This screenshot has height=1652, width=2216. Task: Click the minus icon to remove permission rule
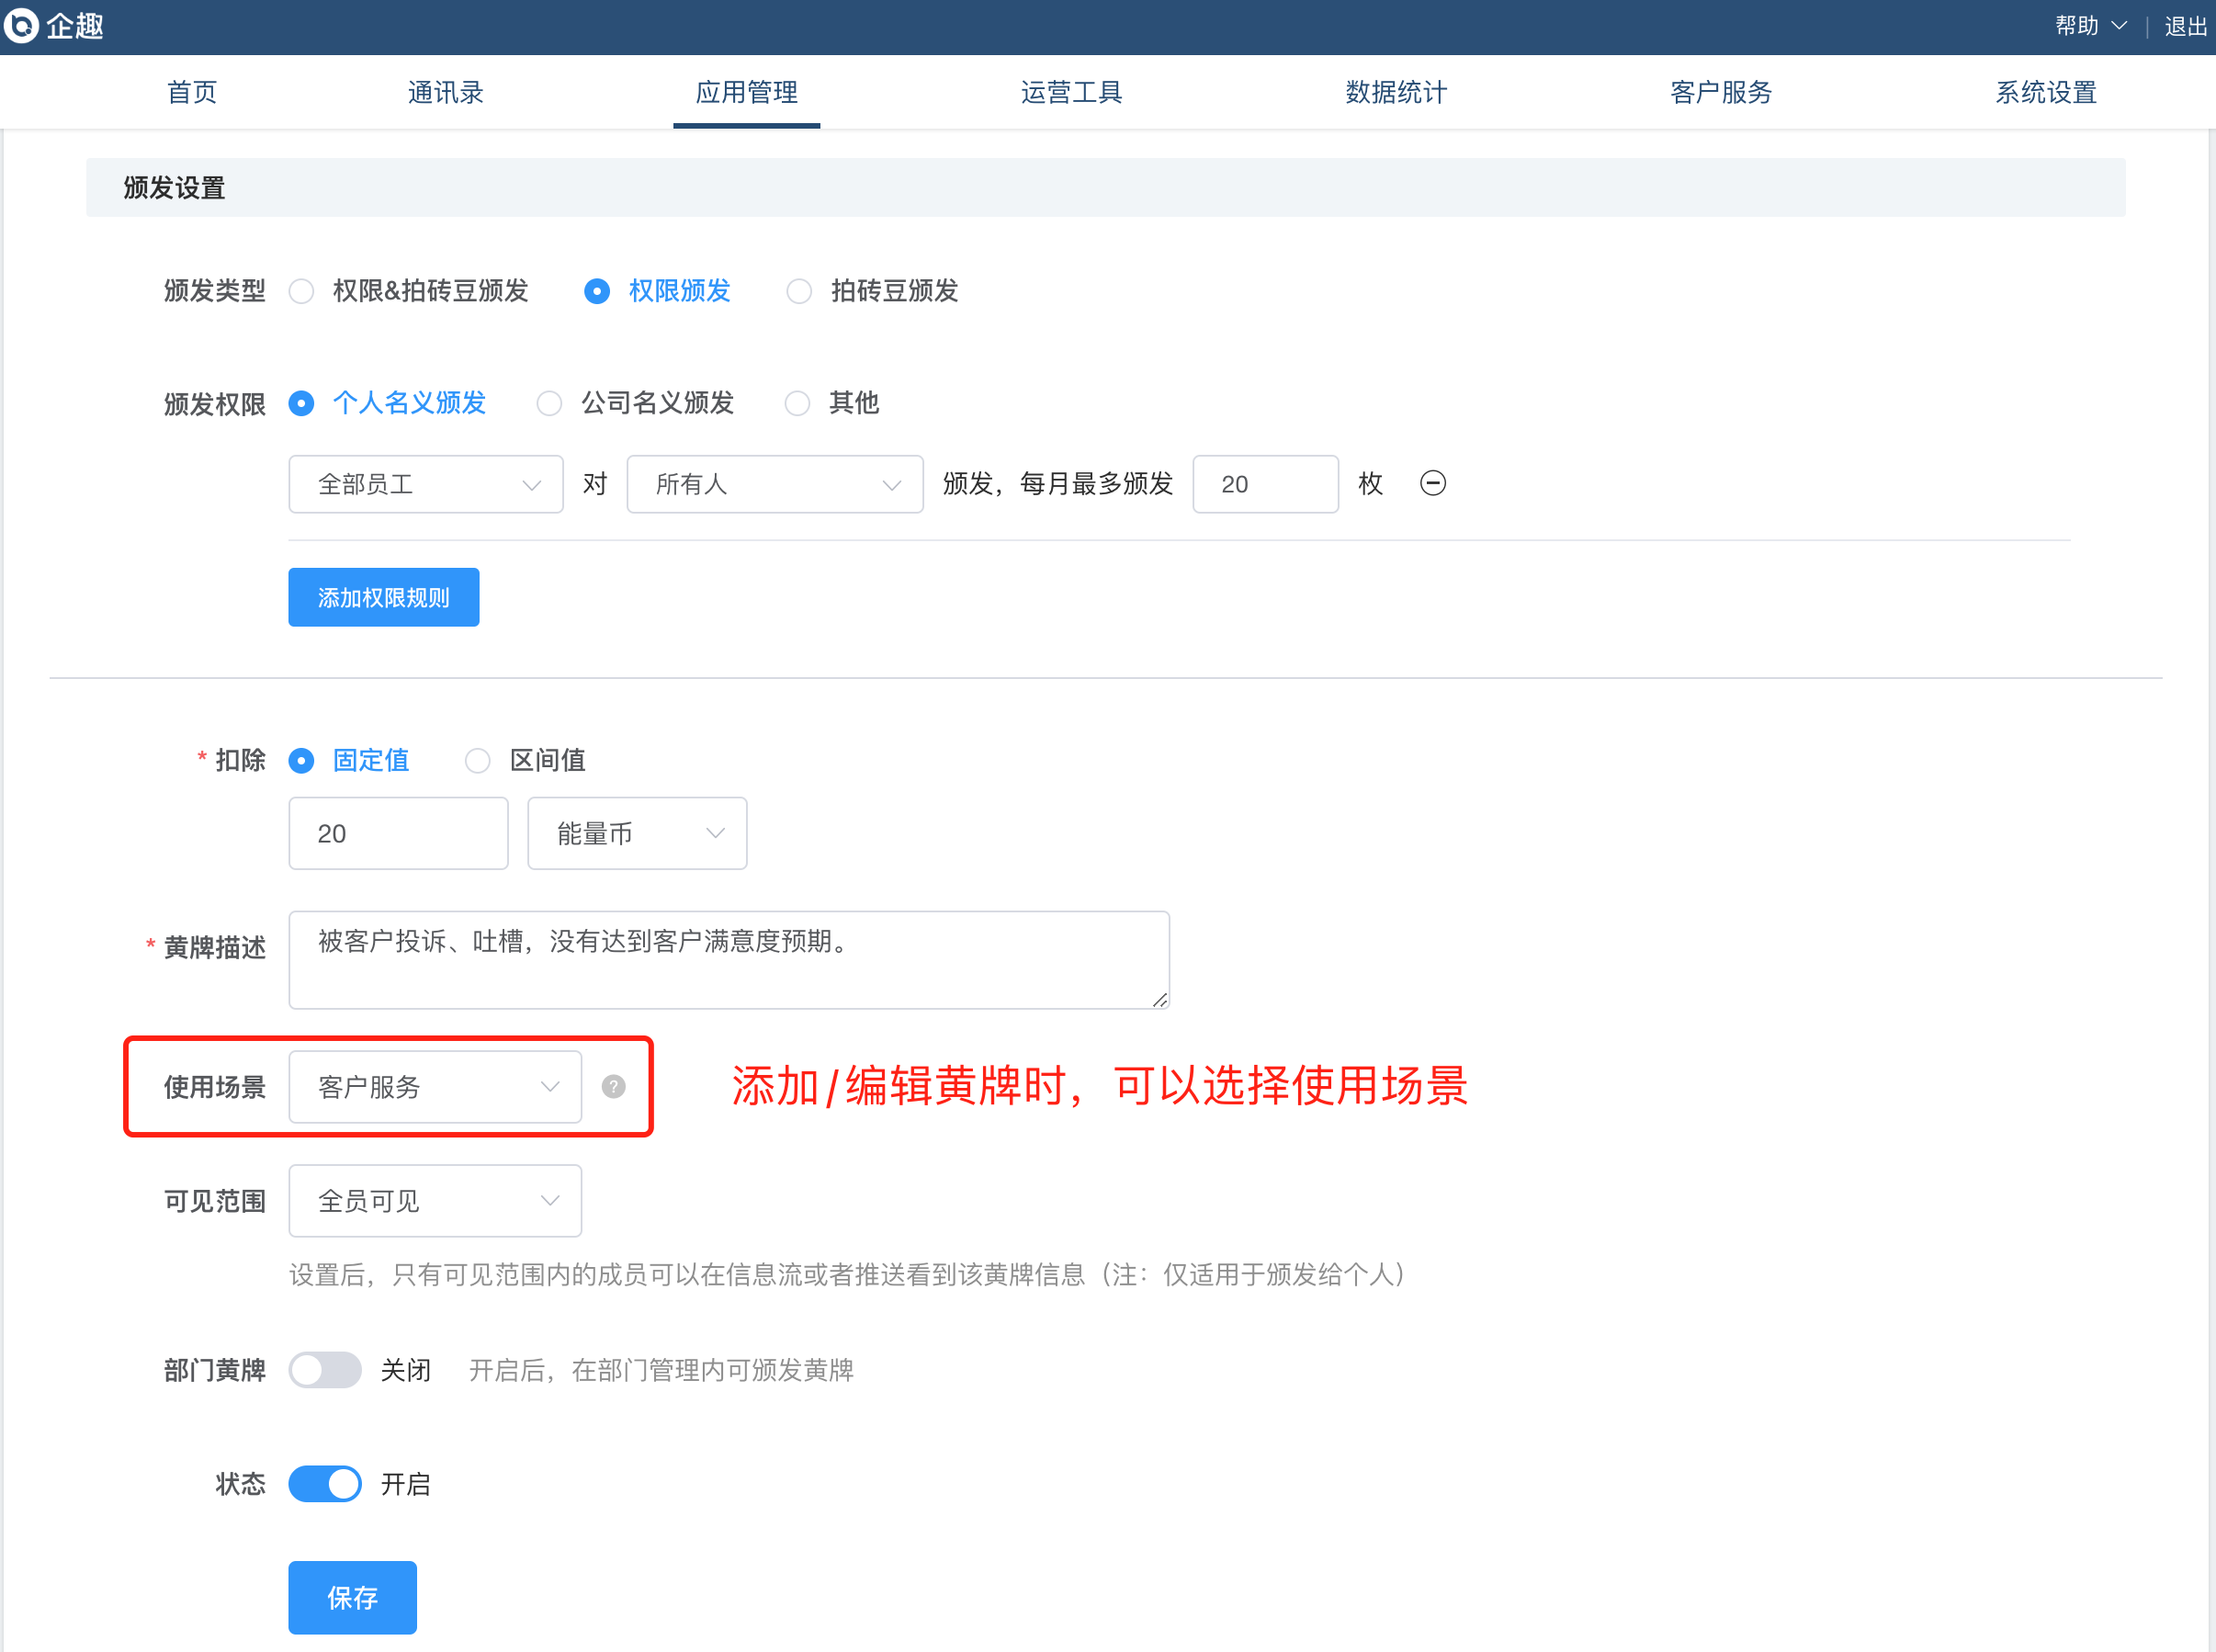pyautogui.click(x=1432, y=484)
